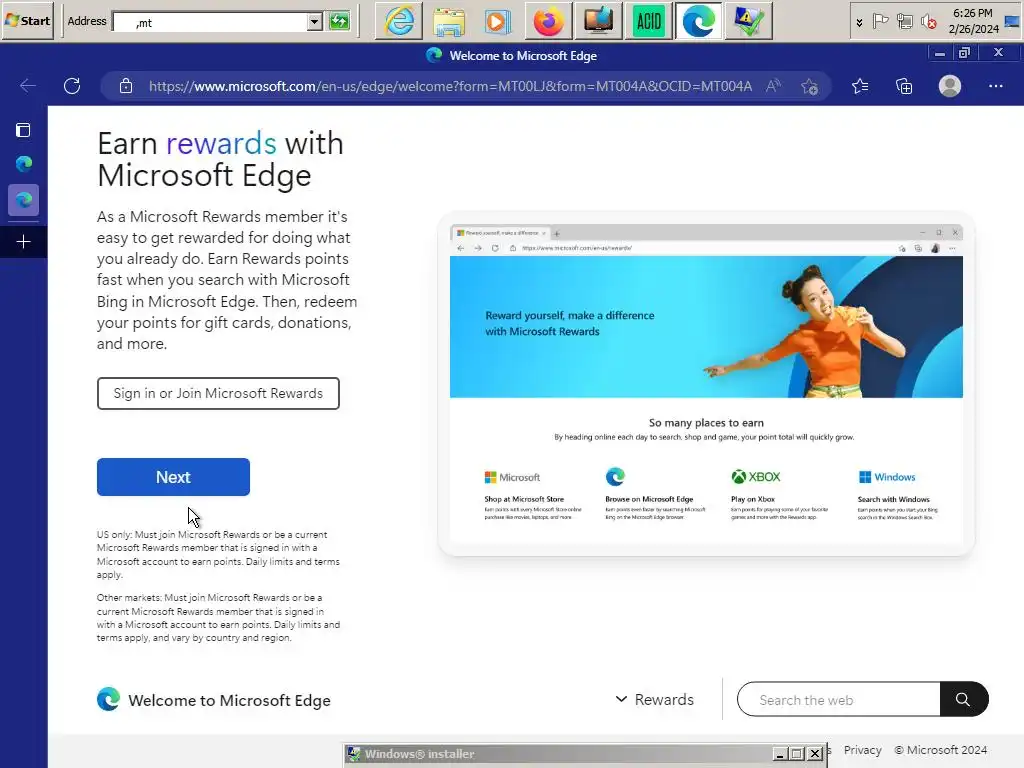This screenshot has height=768, width=1024.
Task: Open the ACID application in taskbar
Action: [x=648, y=22]
